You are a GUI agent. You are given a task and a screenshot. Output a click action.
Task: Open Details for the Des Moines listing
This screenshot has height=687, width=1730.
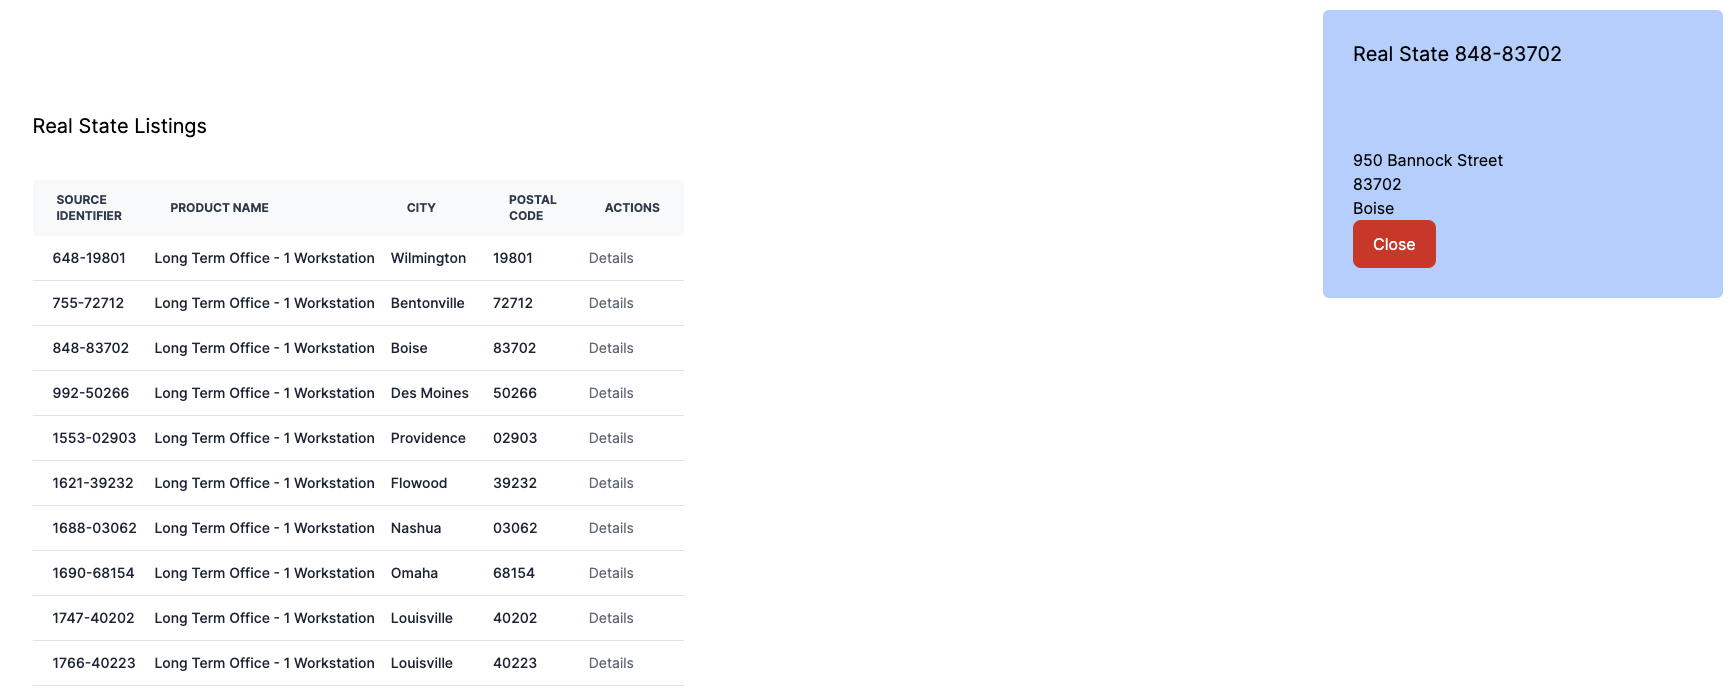click(610, 393)
